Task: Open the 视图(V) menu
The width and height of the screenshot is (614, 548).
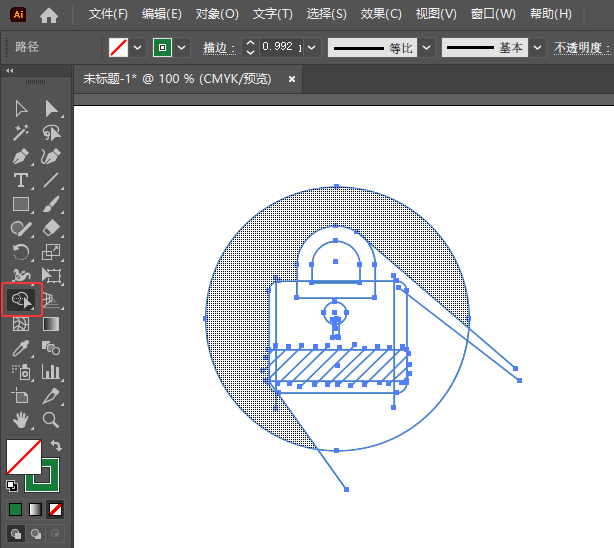Action: tap(436, 14)
